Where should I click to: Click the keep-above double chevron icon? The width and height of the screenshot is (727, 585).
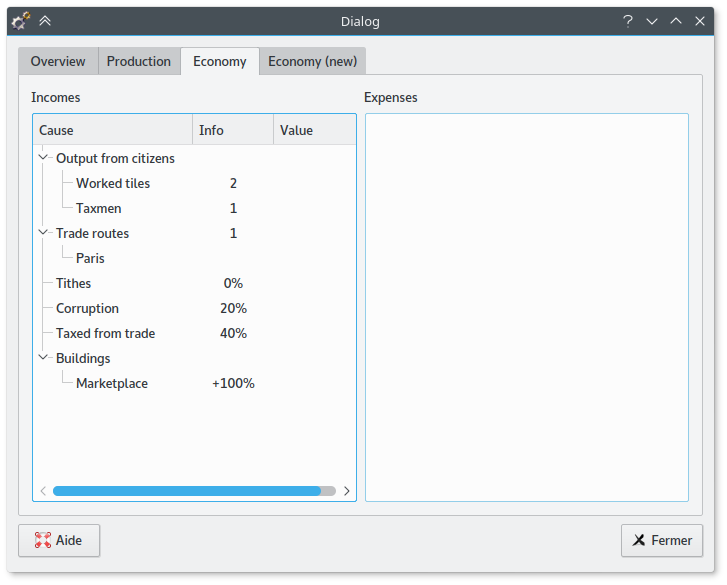[45, 20]
